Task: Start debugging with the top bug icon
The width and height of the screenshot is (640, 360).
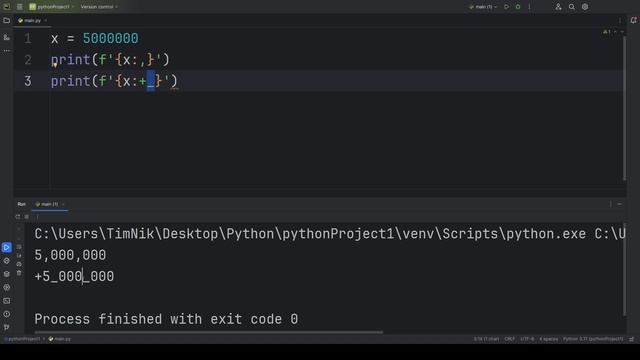Action: coord(518,7)
